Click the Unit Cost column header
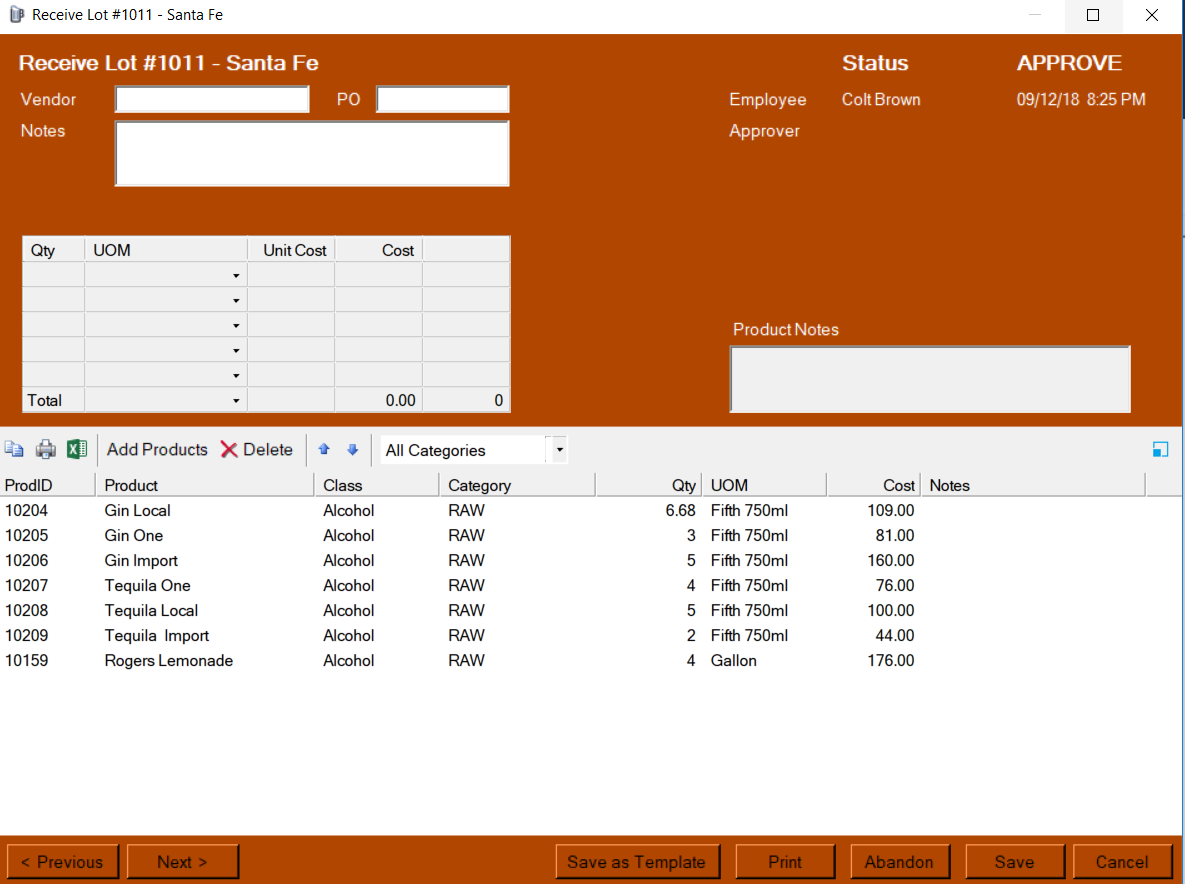Image resolution: width=1185 pixels, height=884 pixels. click(x=292, y=250)
